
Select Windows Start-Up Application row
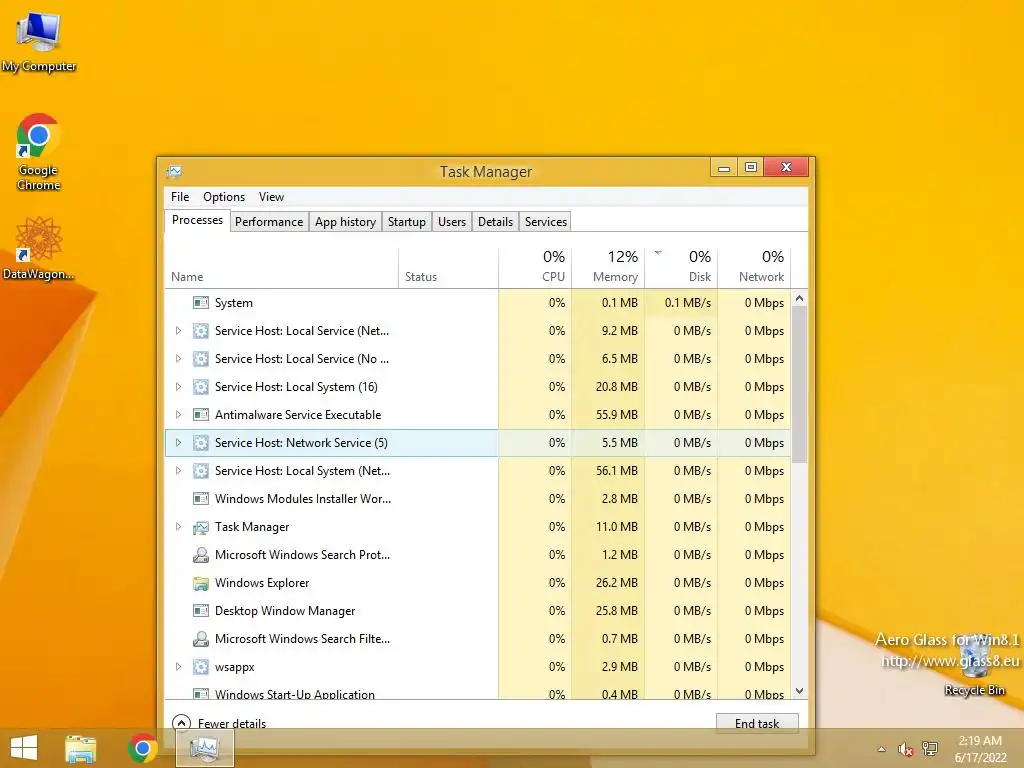tap(477, 692)
